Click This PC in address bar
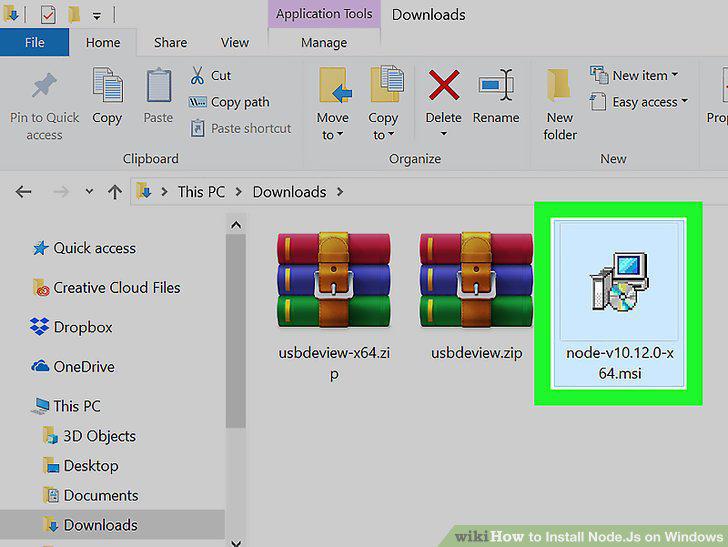Screen dimensions: 728x547 [x=201, y=192]
